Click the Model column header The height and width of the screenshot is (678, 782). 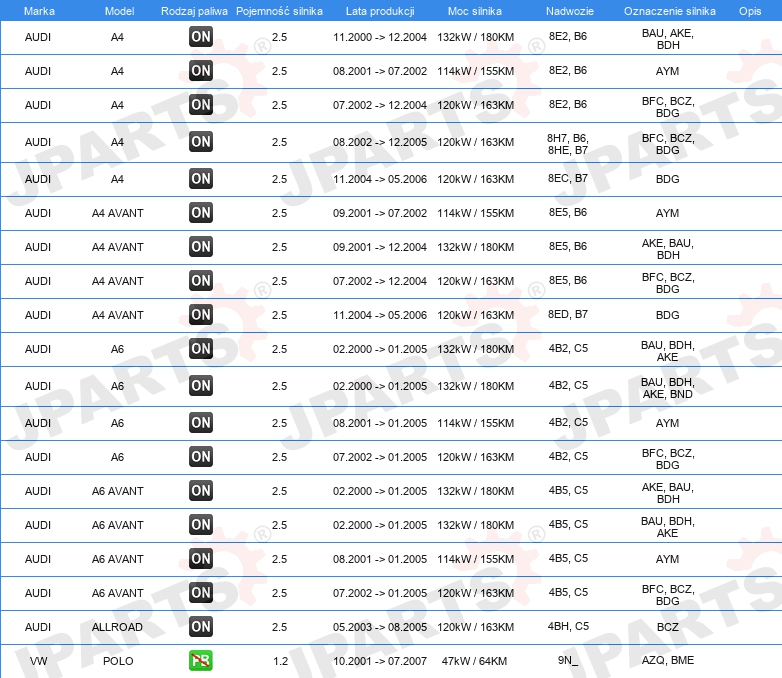(119, 11)
